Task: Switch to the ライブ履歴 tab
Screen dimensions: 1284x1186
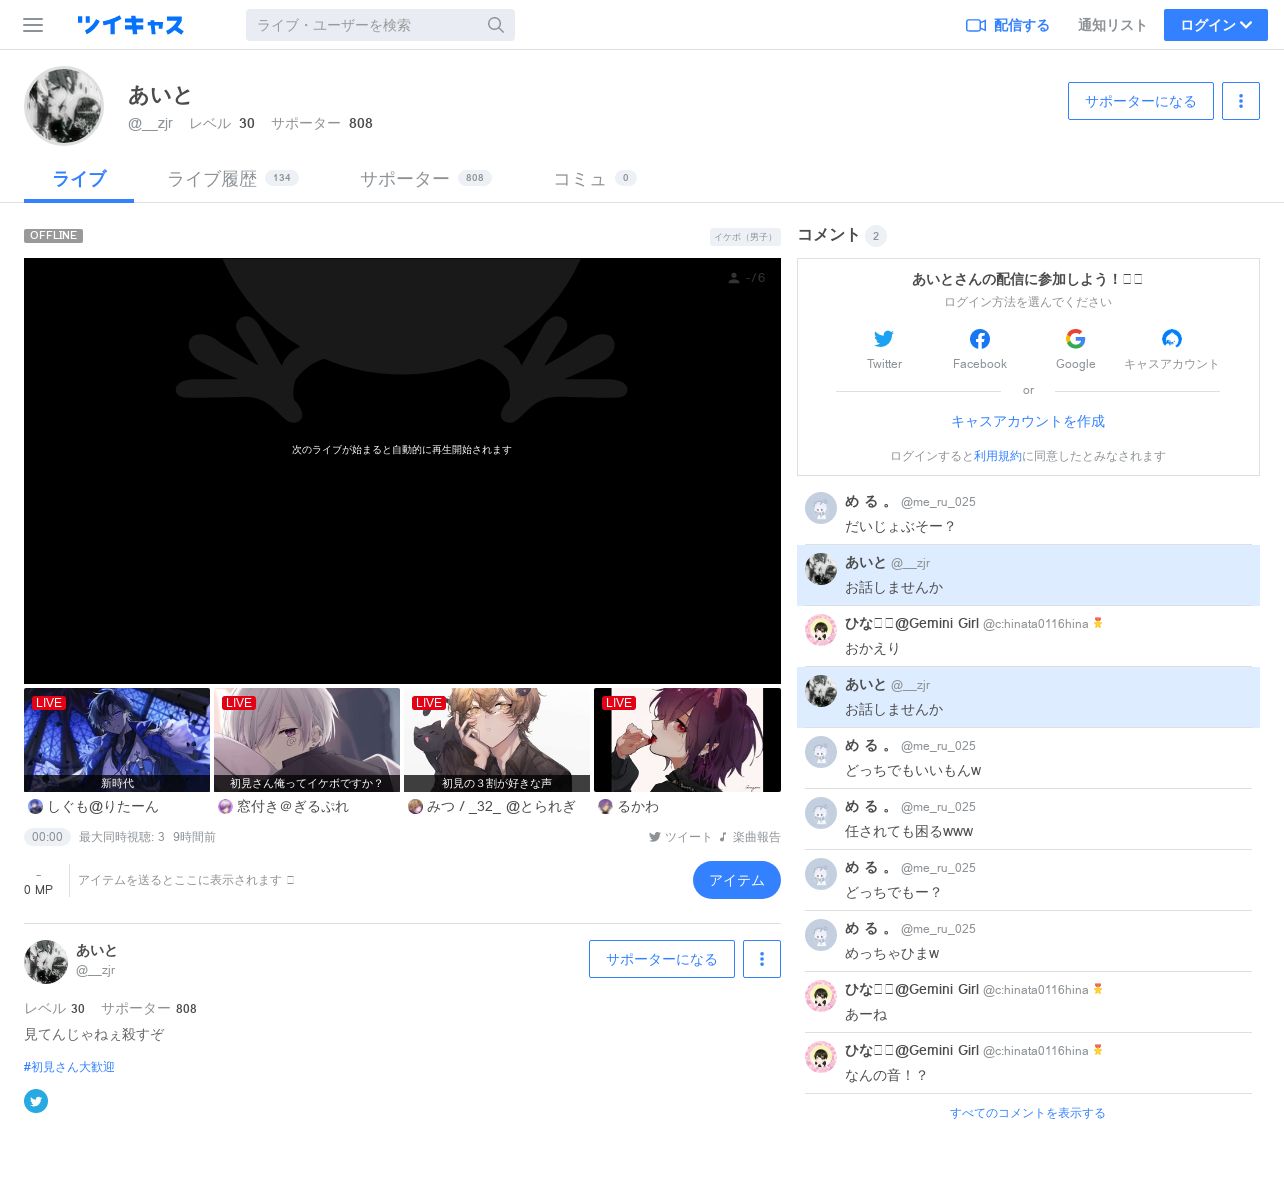Action: click(x=233, y=179)
